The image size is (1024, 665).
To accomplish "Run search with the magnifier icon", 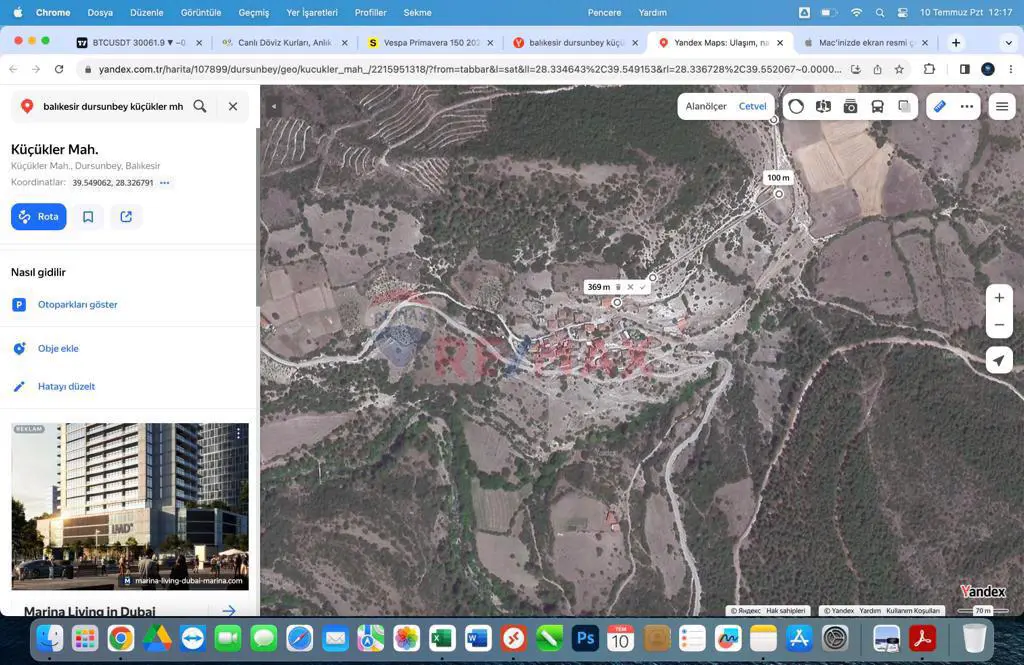I will click(x=200, y=106).
